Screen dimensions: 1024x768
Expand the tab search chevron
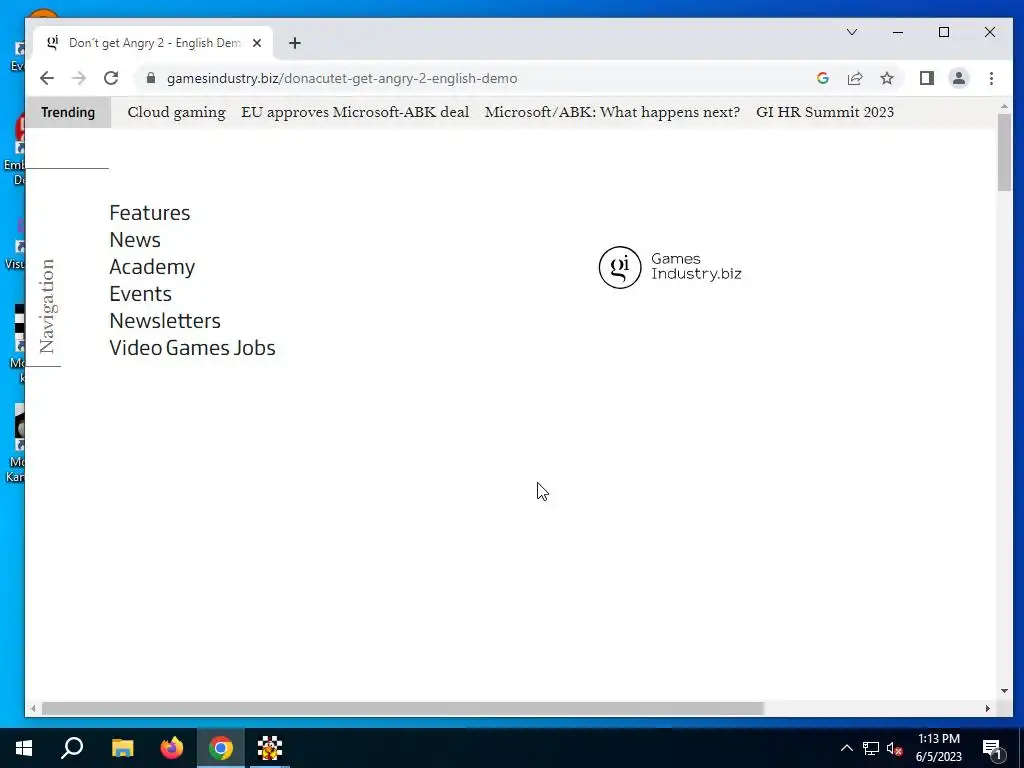(852, 32)
